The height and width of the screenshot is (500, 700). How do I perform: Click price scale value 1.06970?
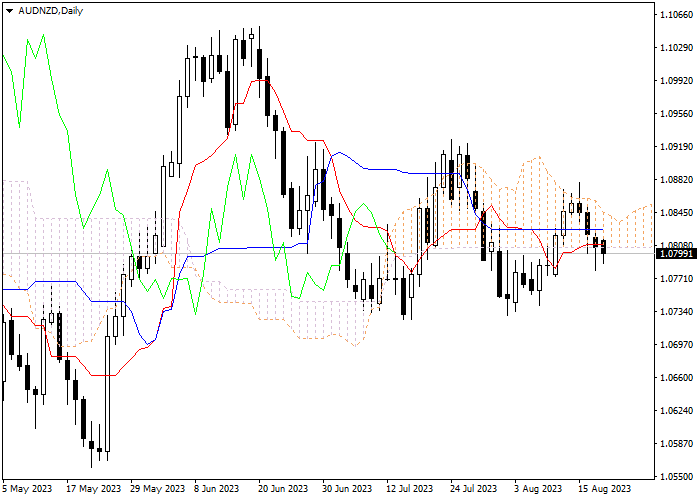point(677,345)
